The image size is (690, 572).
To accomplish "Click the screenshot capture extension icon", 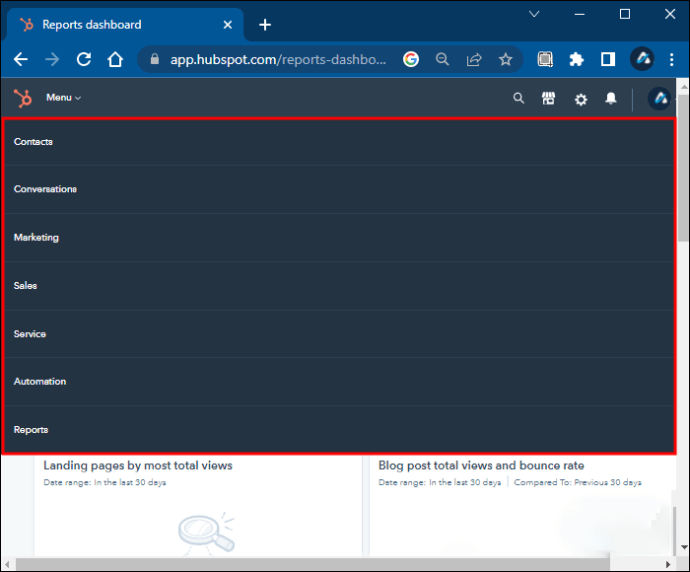I will tap(545, 59).
